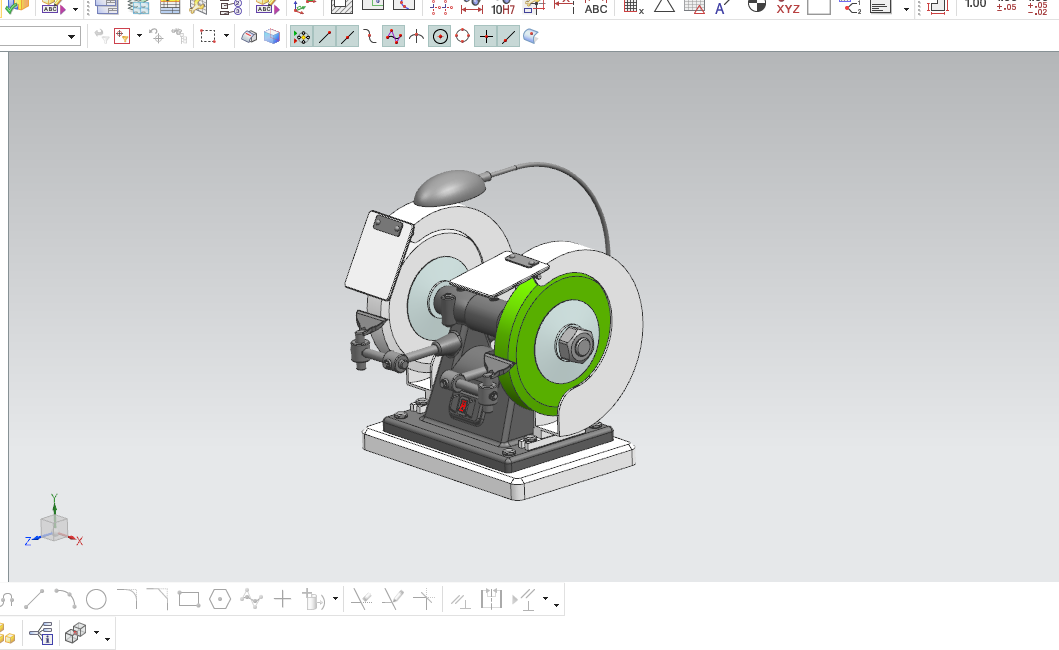Expand the sketch constraints dropdown arrow
Screen dimensions: 1059x650
(x=546, y=599)
